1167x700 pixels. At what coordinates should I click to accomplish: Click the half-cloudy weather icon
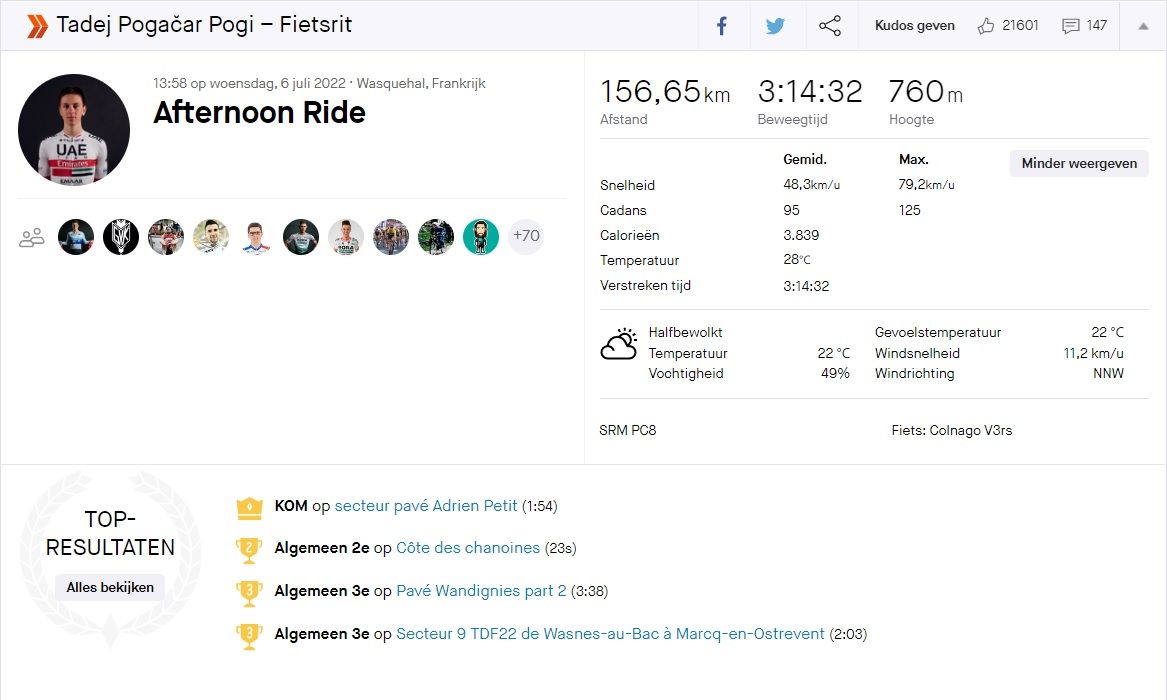click(618, 344)
